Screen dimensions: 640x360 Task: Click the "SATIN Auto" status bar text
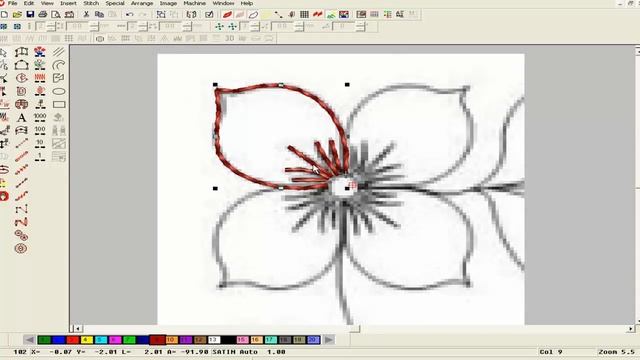tap(235, 352)
